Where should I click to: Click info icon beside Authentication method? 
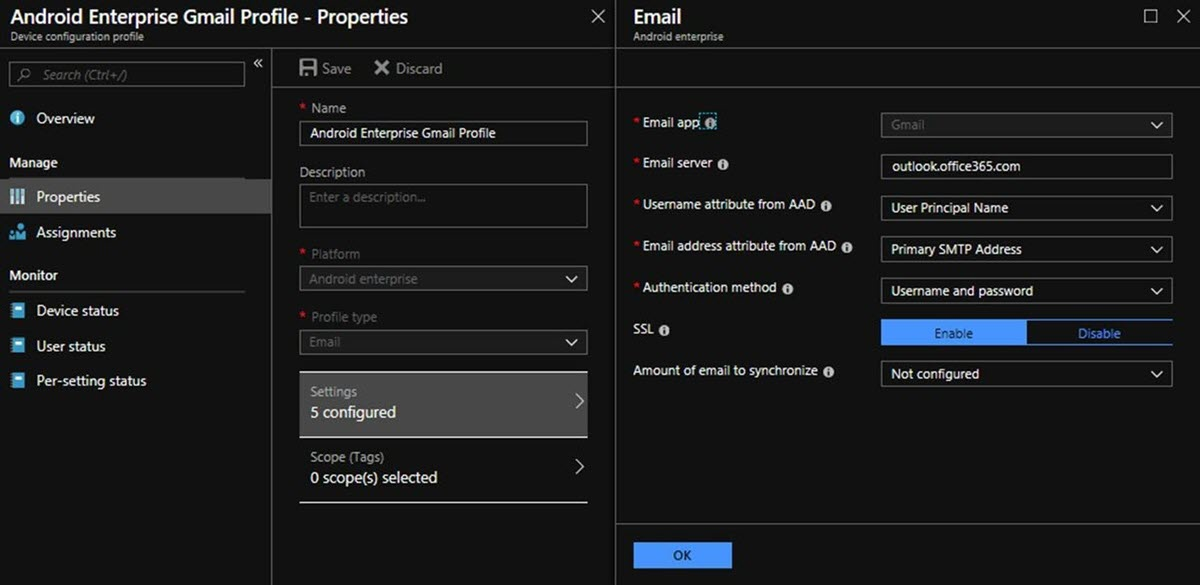point(788,288)
